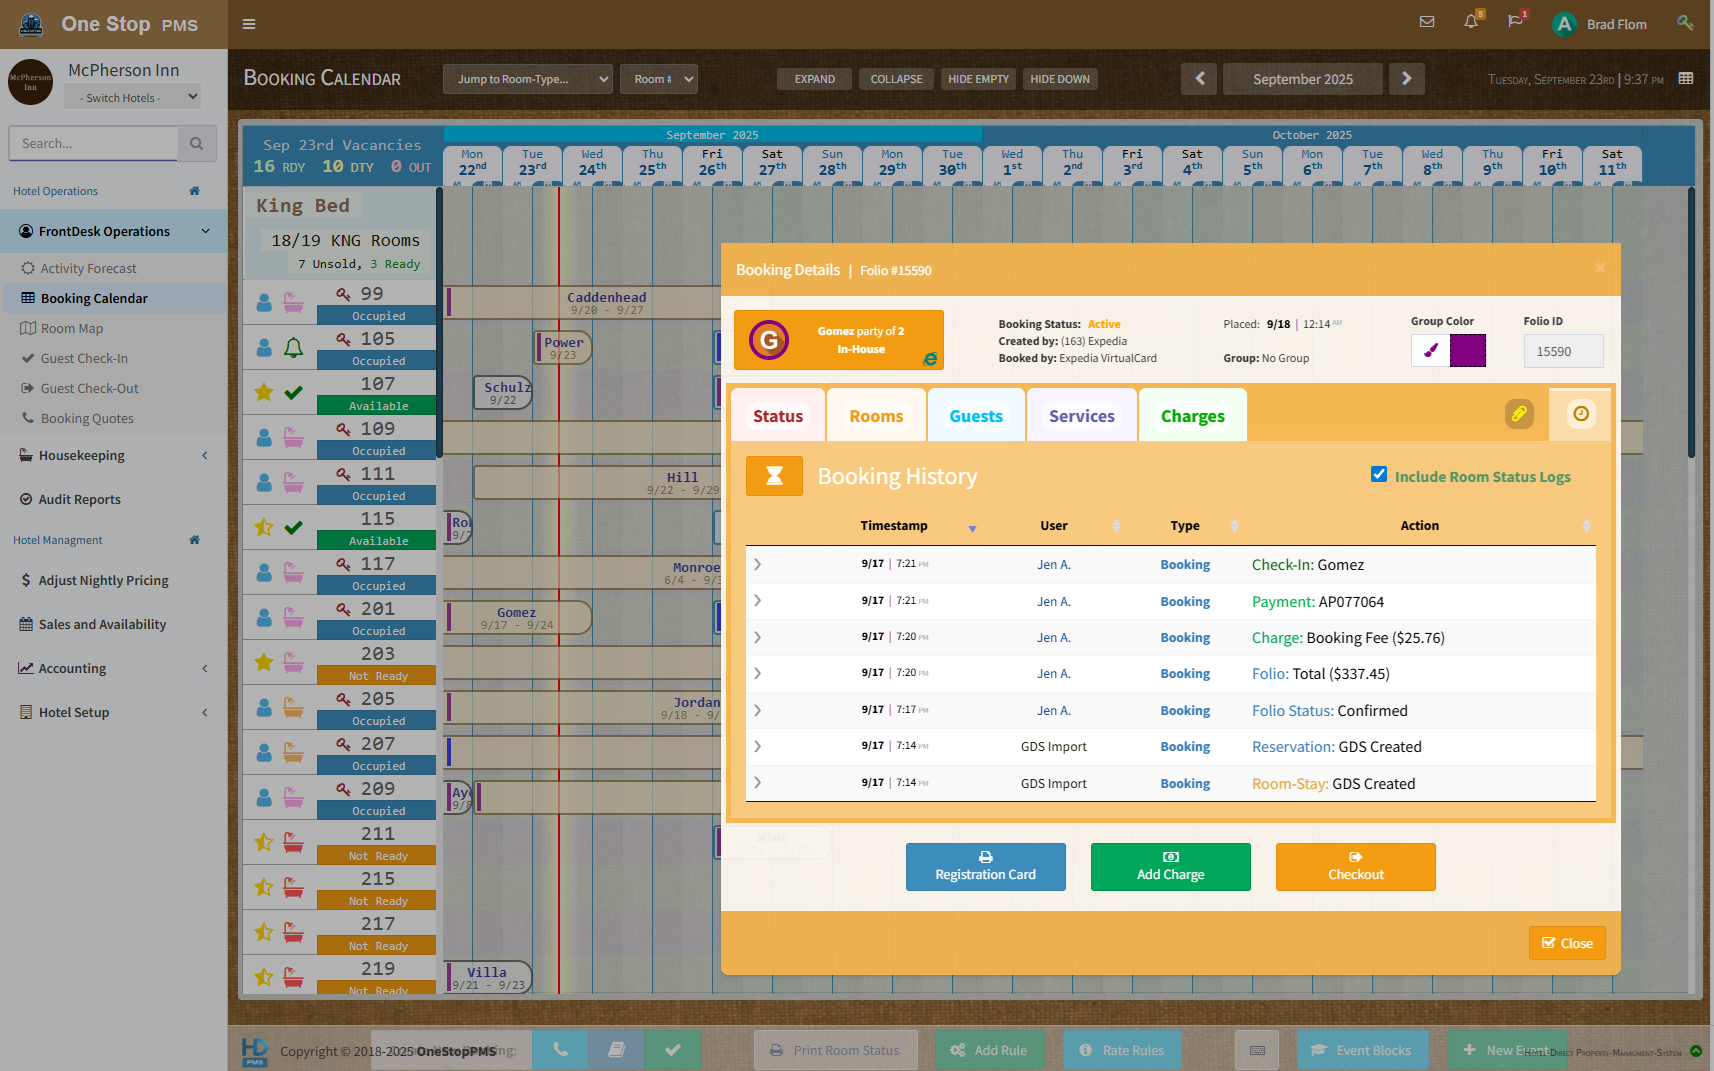Screen dimensions: 1714x1071
Task: Open the Switch Hotels dropdown
Action: click(x=133, y=97)
